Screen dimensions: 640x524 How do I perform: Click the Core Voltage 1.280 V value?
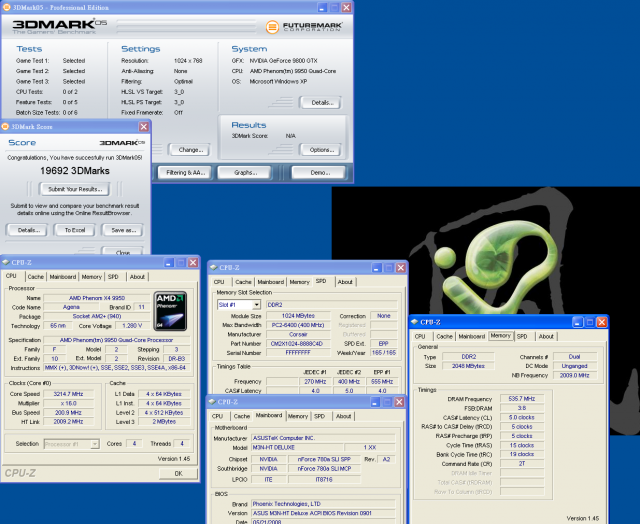pos(132,326)
